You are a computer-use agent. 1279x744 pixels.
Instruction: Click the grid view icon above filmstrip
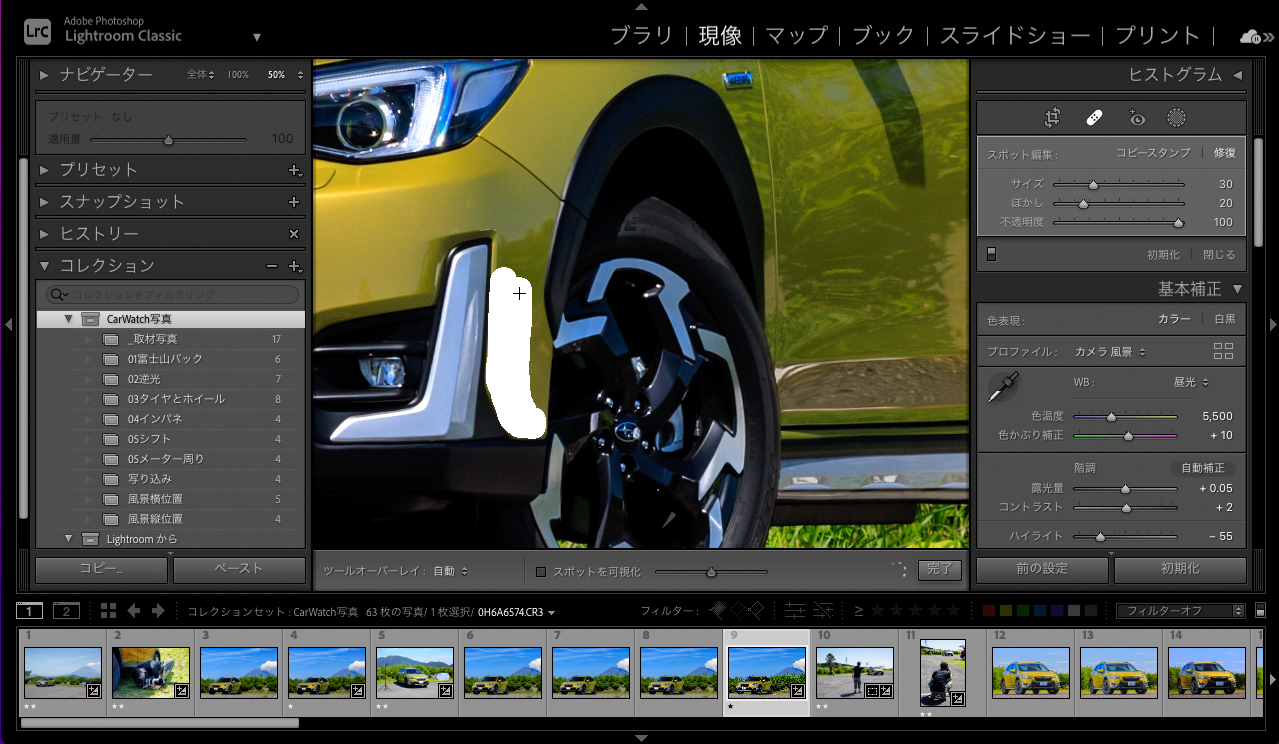(x=108, y=611)
